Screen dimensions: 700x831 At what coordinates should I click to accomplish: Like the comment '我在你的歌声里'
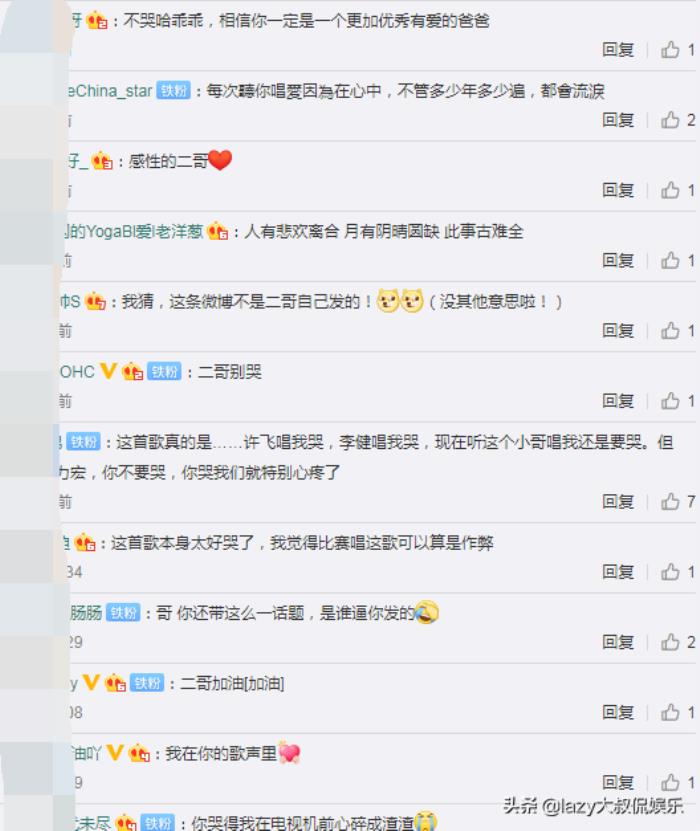670,782
